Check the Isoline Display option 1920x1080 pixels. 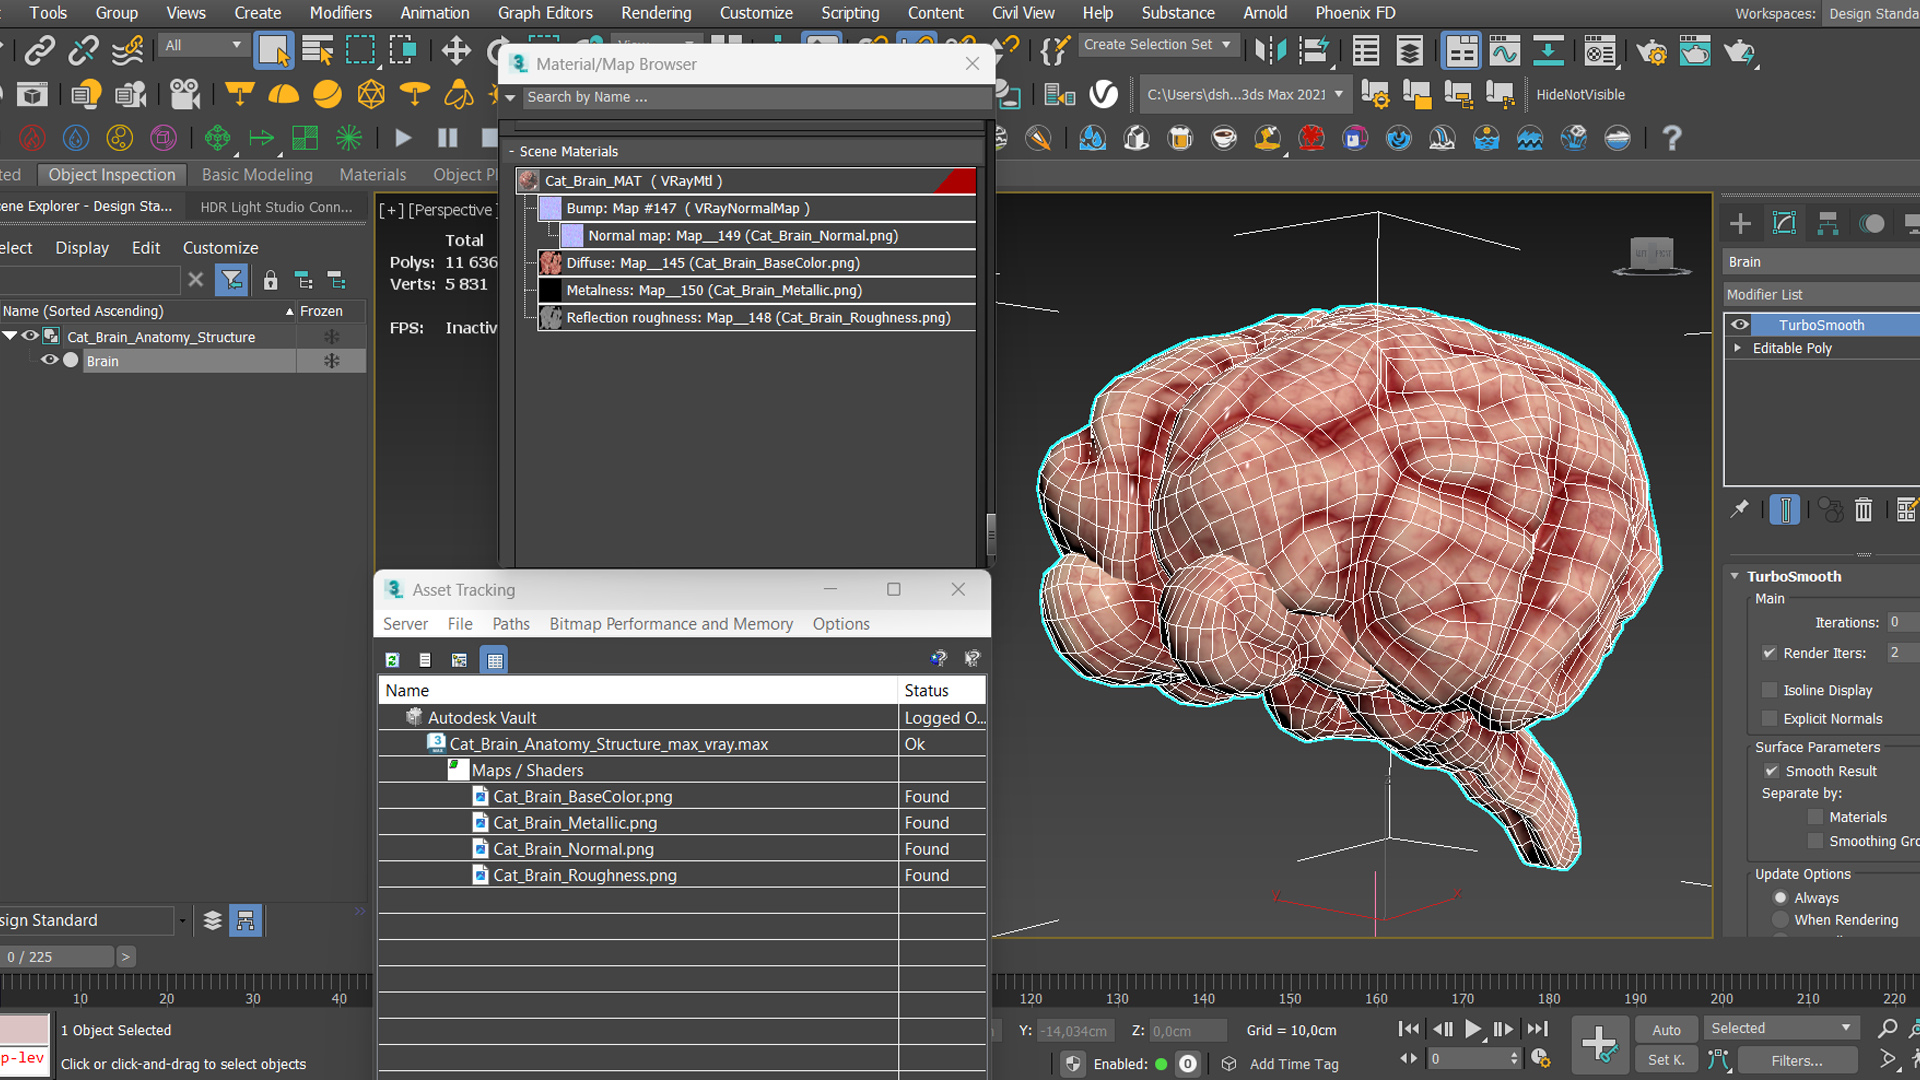(1769, 690)
